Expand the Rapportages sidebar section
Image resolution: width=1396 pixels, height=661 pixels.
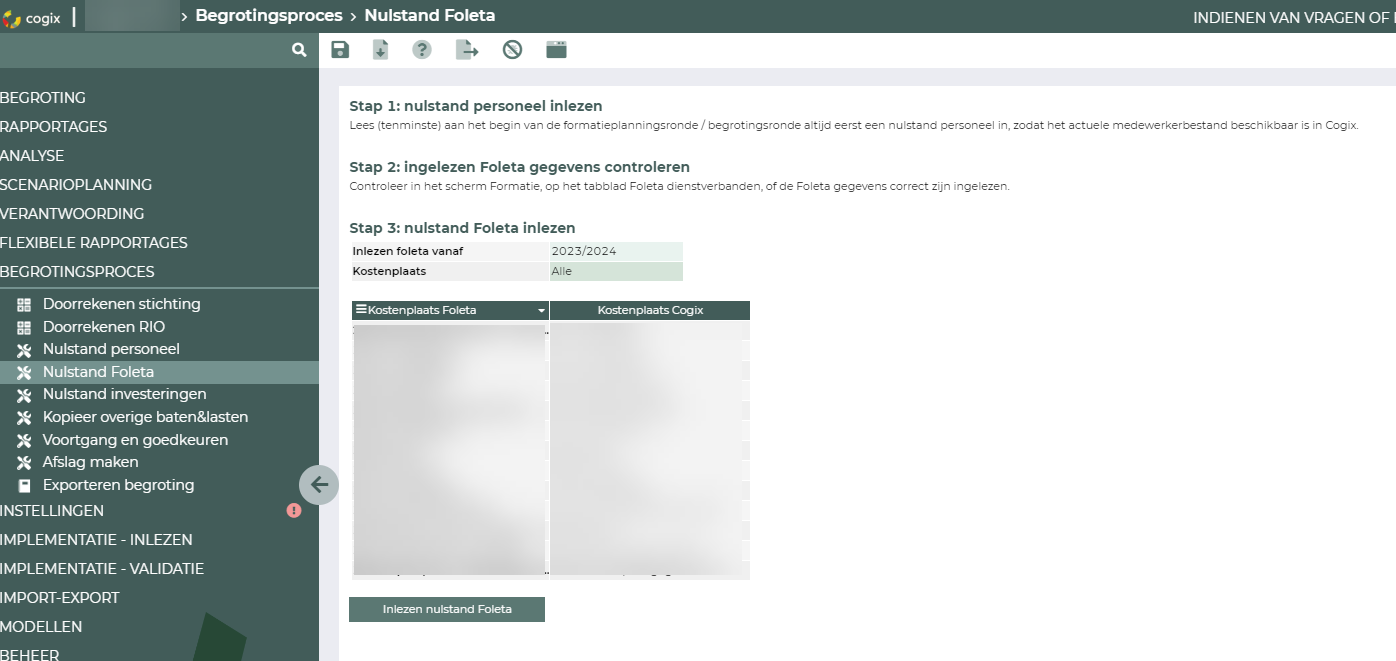[x=54, y=127]
